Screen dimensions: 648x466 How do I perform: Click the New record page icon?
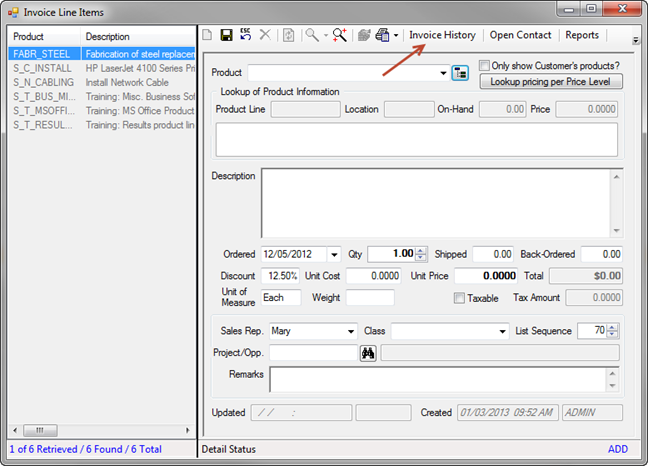(x=207, y=35)
